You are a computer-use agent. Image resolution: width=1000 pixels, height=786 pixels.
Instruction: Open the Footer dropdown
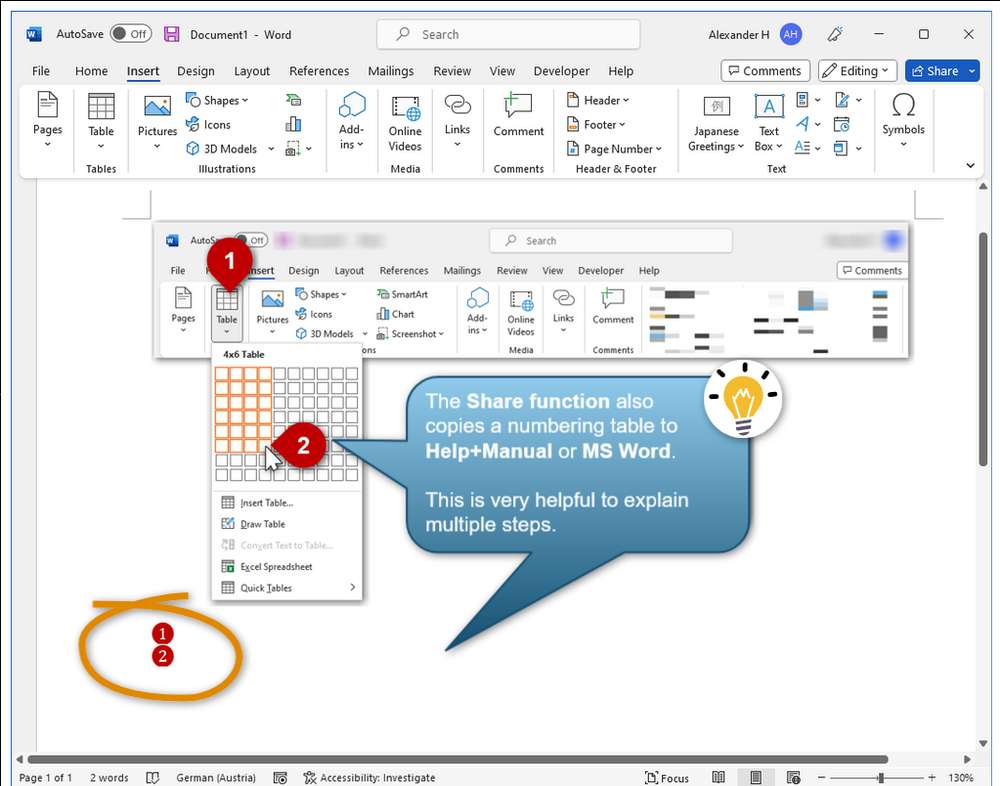coord(596,124)
